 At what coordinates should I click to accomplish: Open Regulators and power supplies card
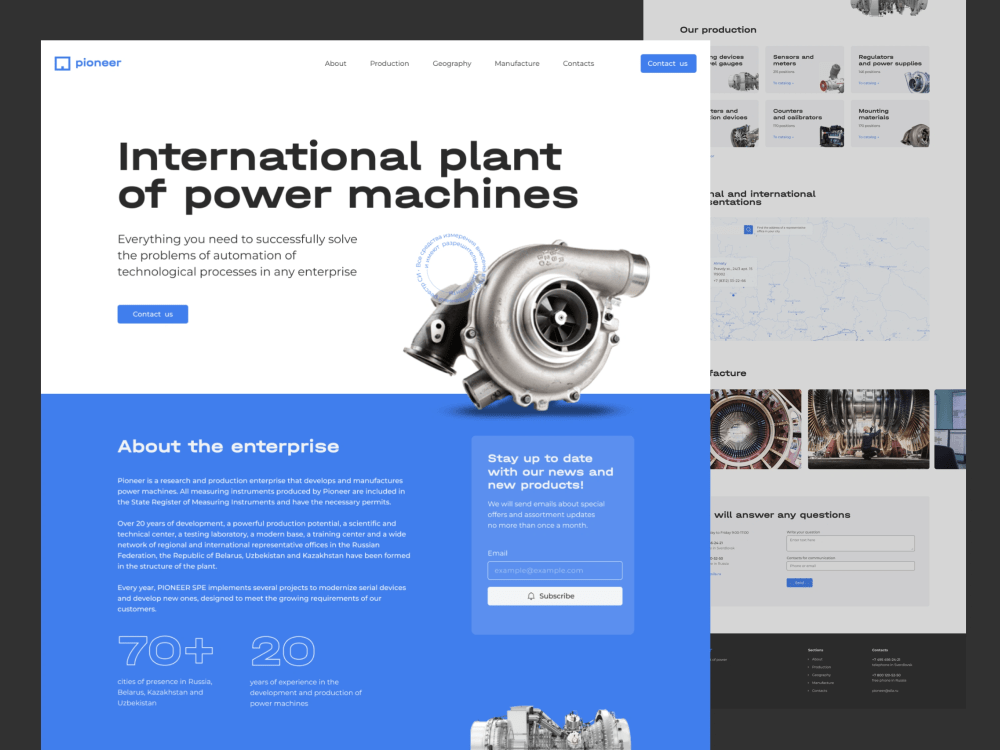click(890, 70)
